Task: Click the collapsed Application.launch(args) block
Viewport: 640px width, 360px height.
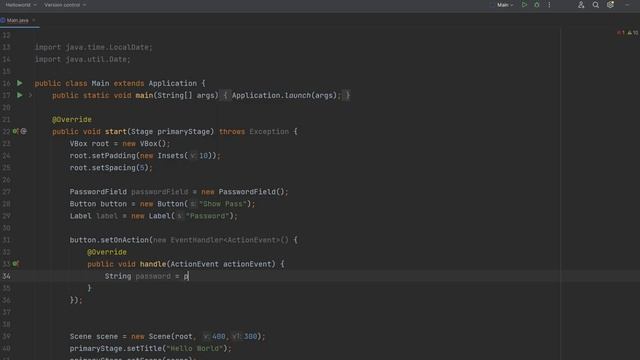Action: [x=286, y=96]
